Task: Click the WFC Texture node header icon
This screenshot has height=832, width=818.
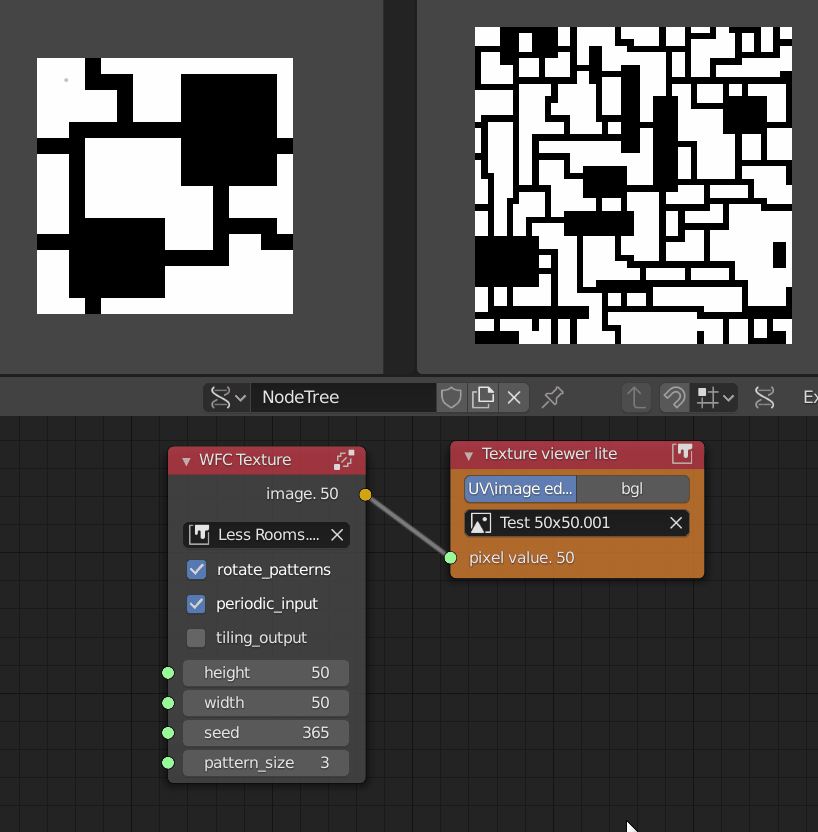Action: coord(344,460)
